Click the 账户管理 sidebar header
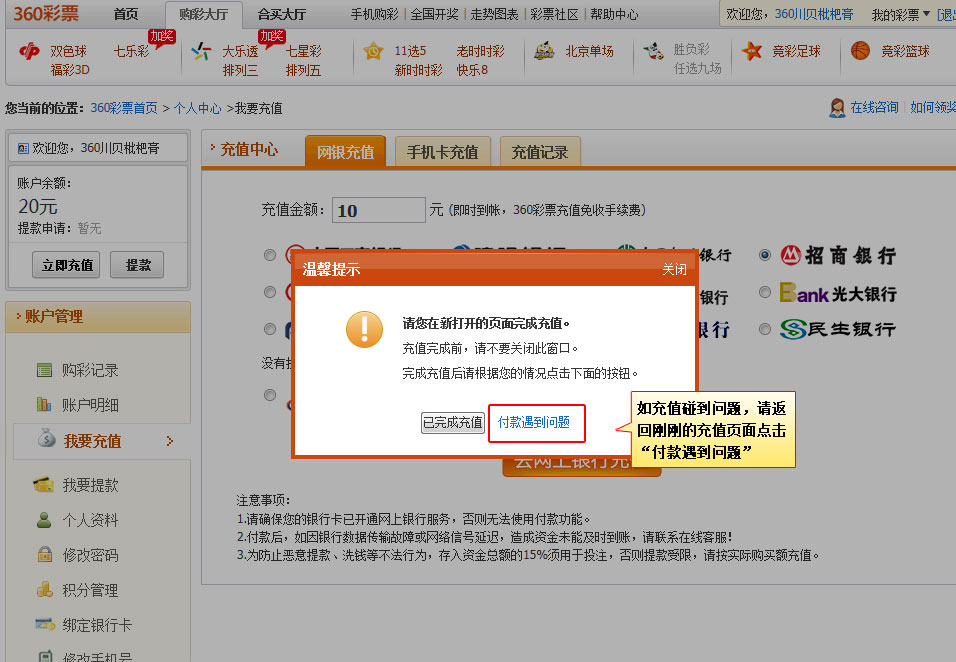Screen dimensions: 956x662 tap(98, 316)
